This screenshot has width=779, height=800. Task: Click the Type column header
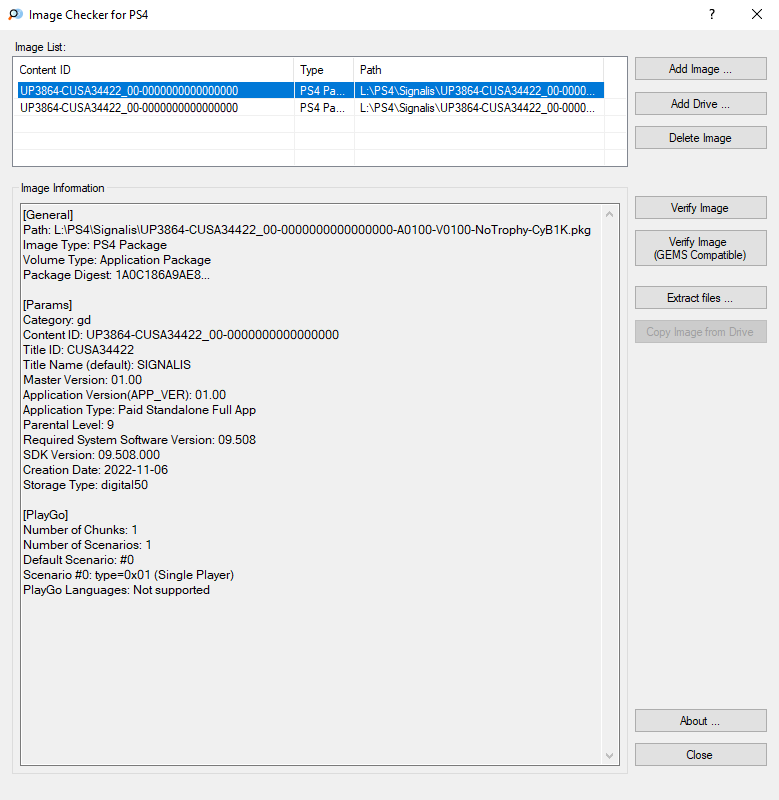pos(324,70)
